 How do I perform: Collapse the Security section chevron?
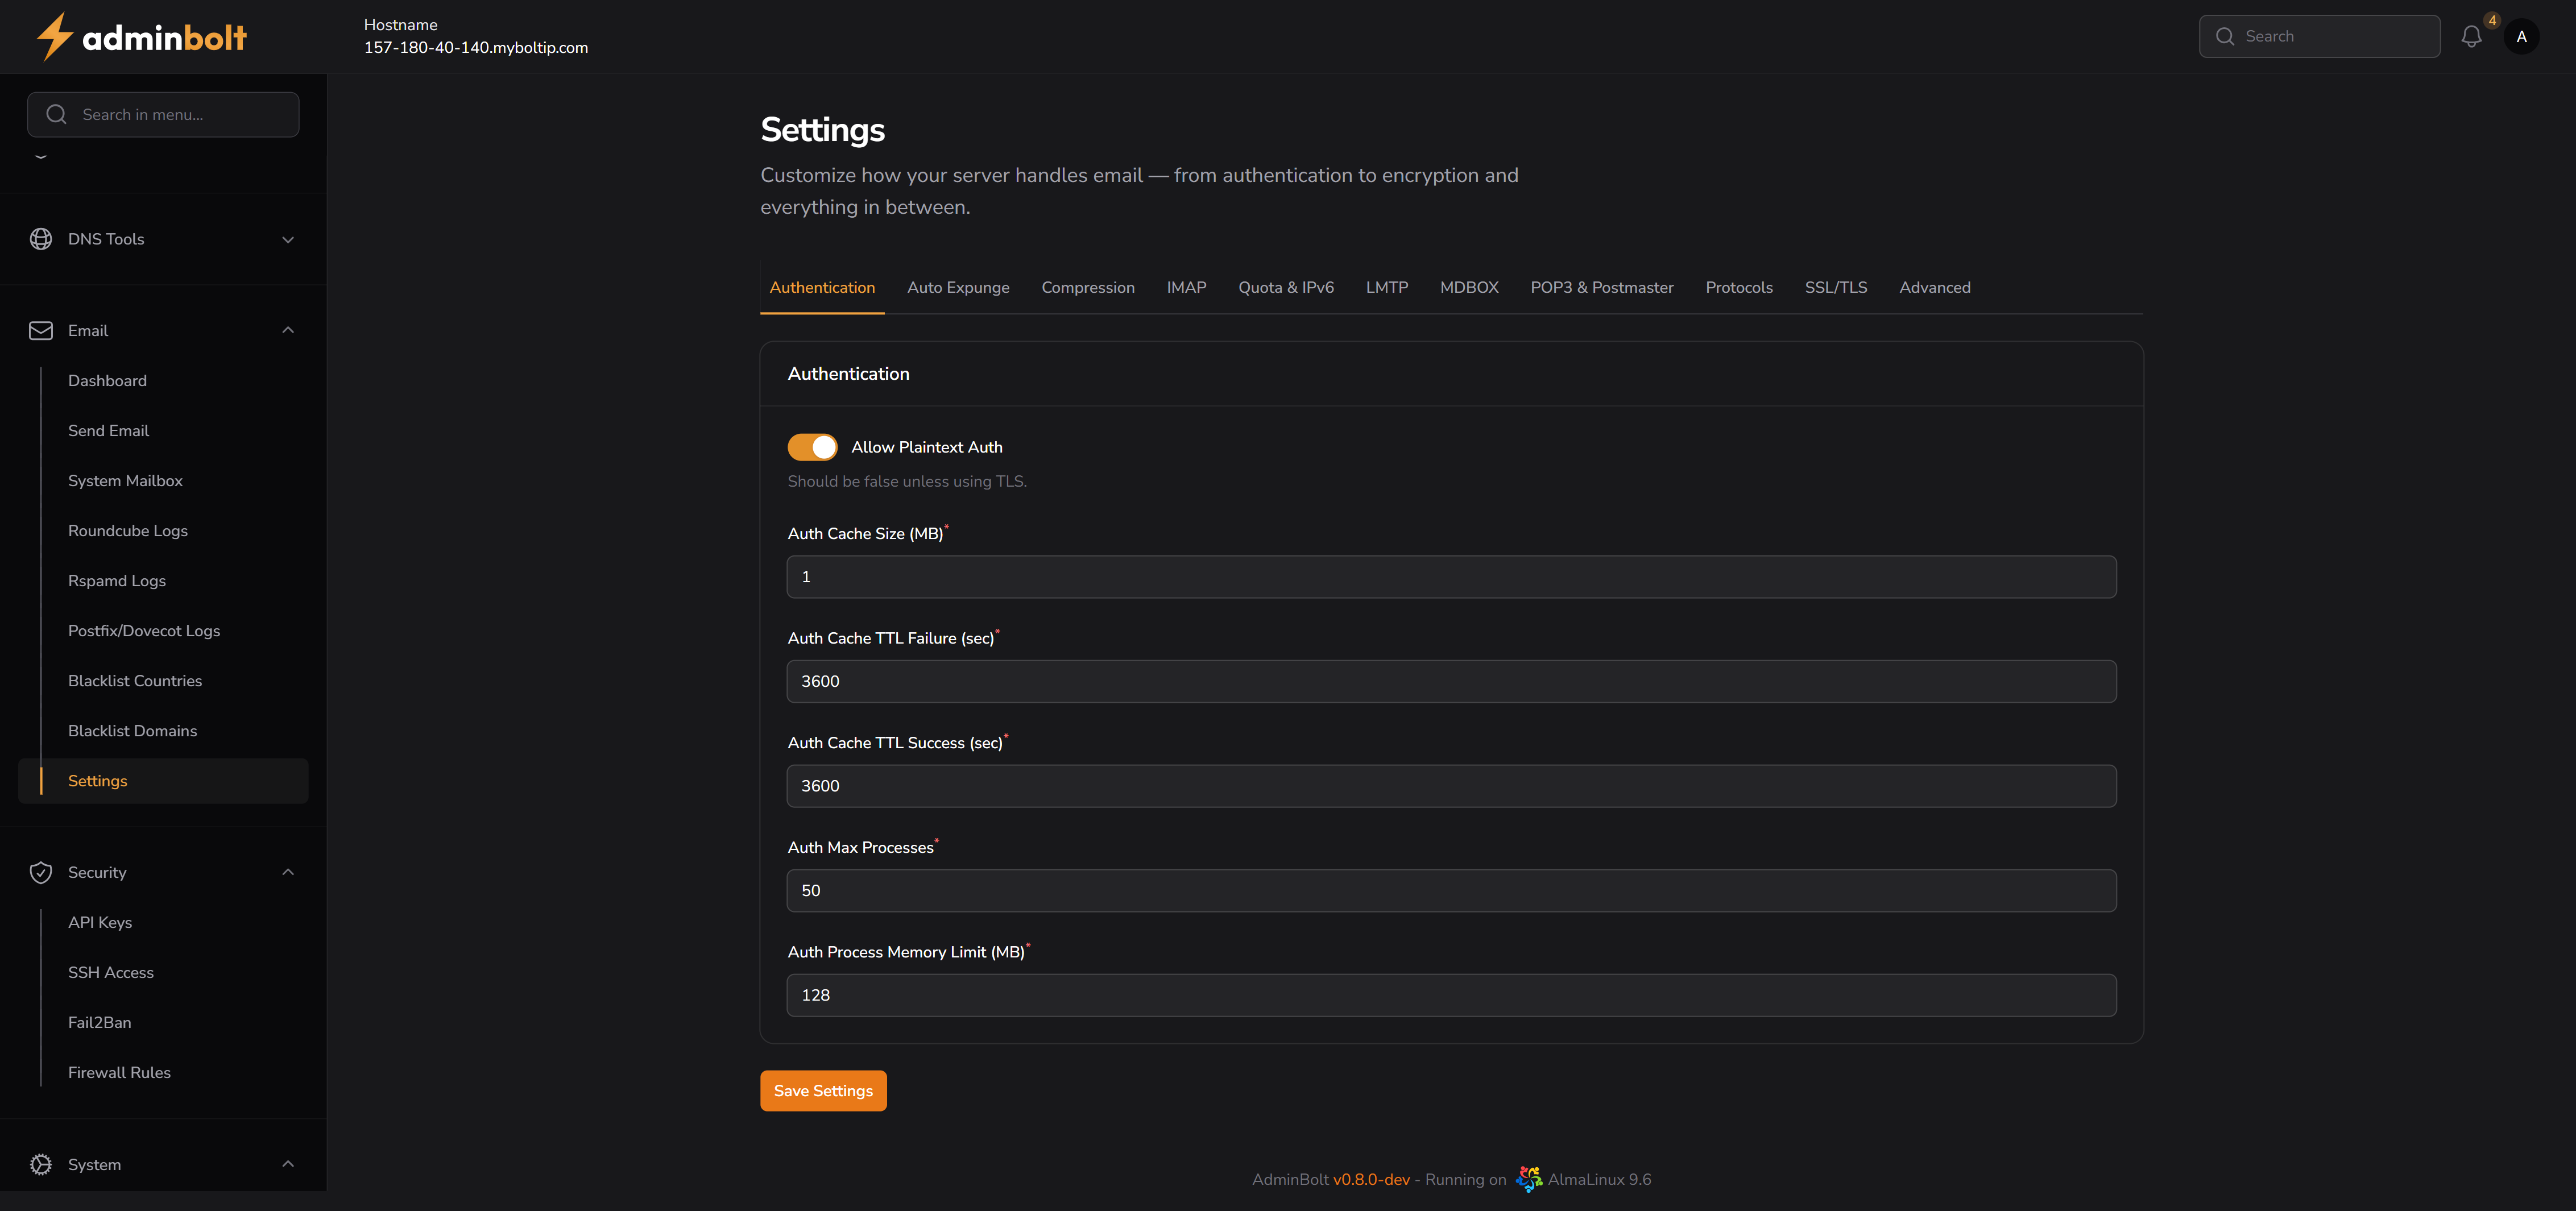(288, 872)
